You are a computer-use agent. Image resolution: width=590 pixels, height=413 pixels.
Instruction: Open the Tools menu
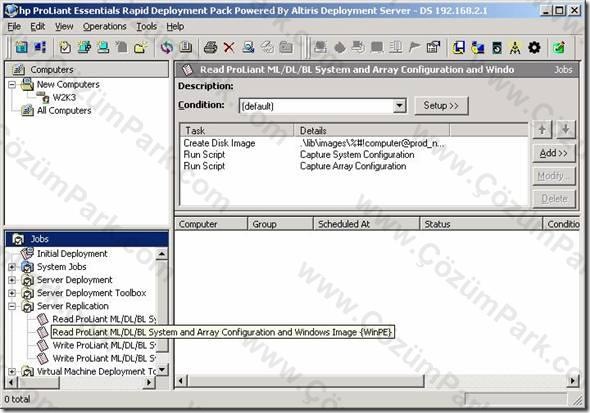click(x=146, y=27)
